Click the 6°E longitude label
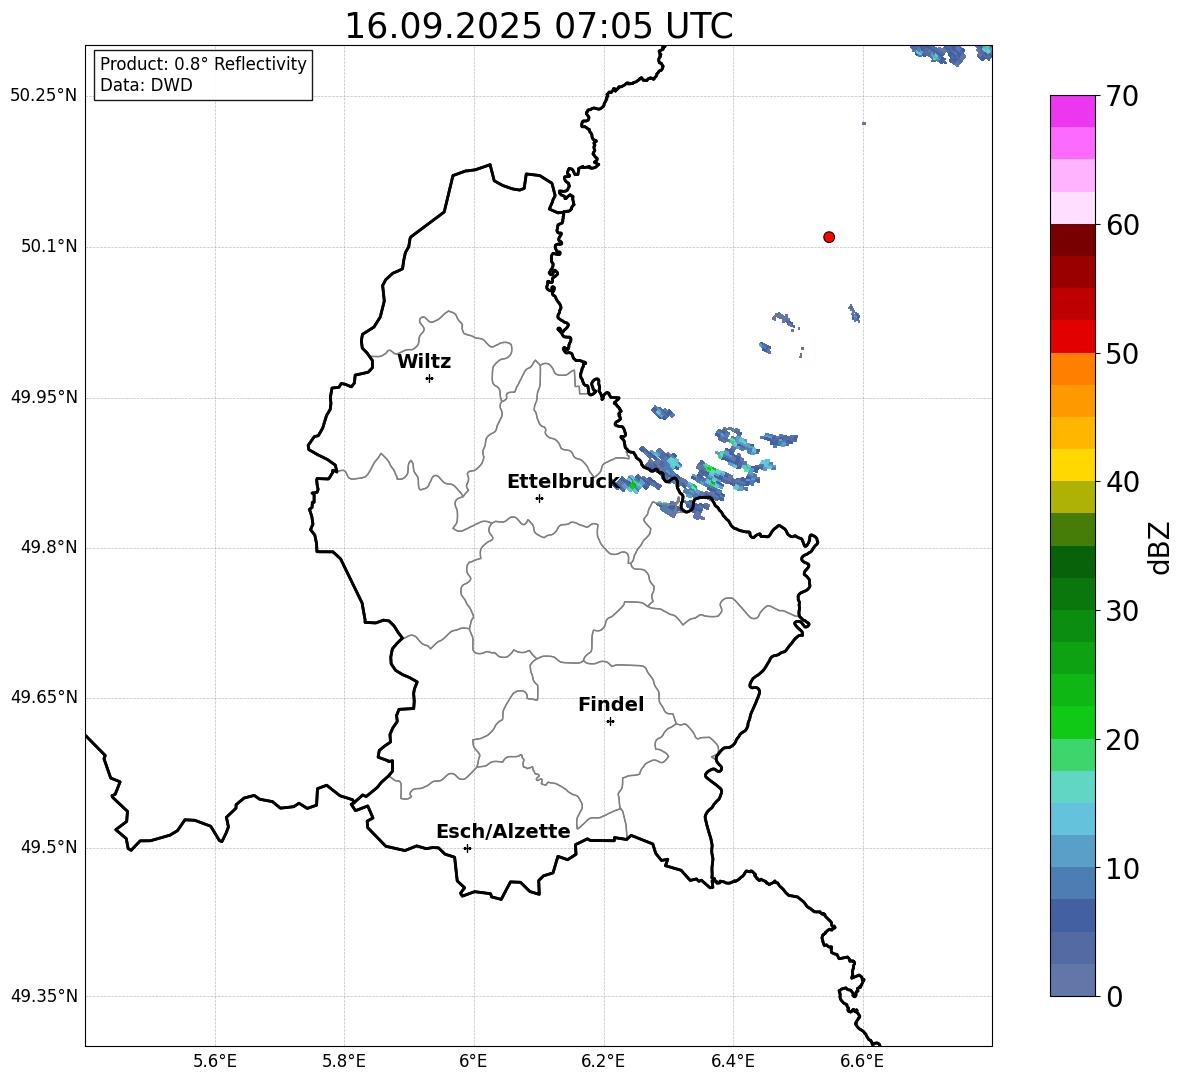Image resolution: width=1184 pixels, height=1081 pixels. (x=473, y=1061)
